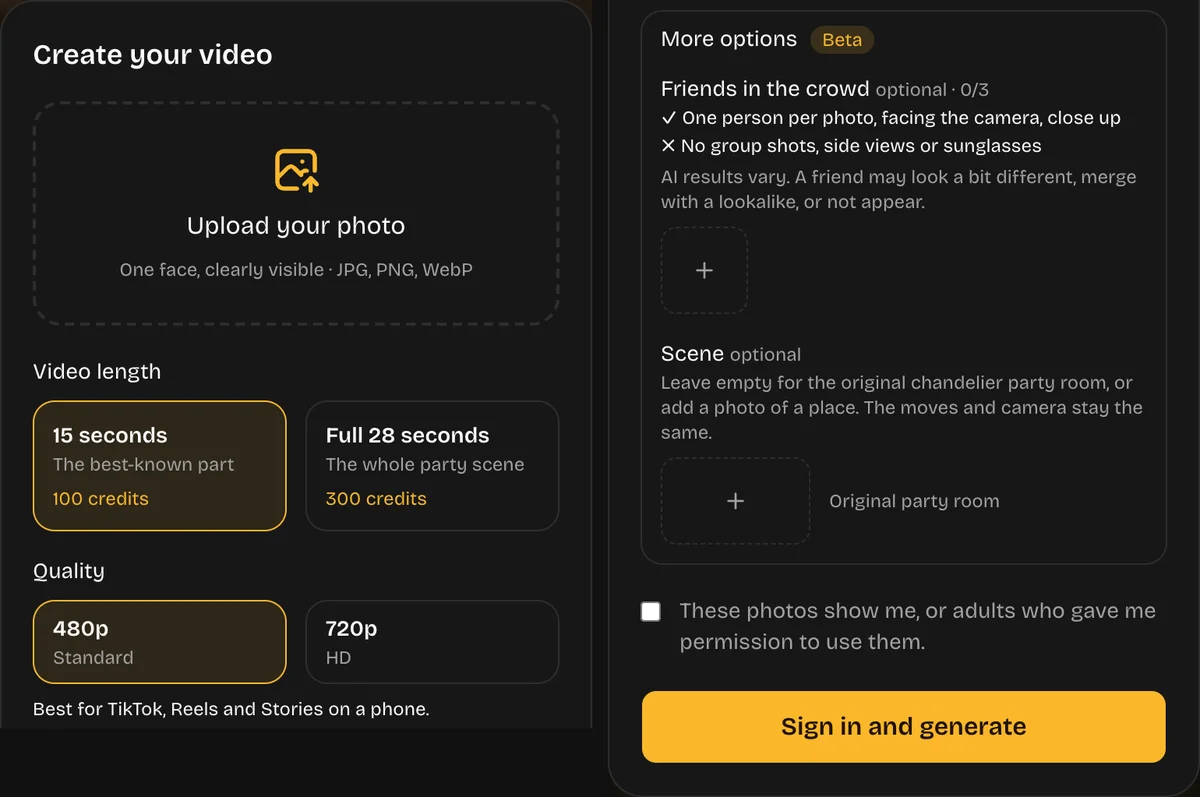This screenshot has height=797, width=1200.
Task: Click the Friends in the crowd heading
Action: pyautogui.click(x=765, y=88)
